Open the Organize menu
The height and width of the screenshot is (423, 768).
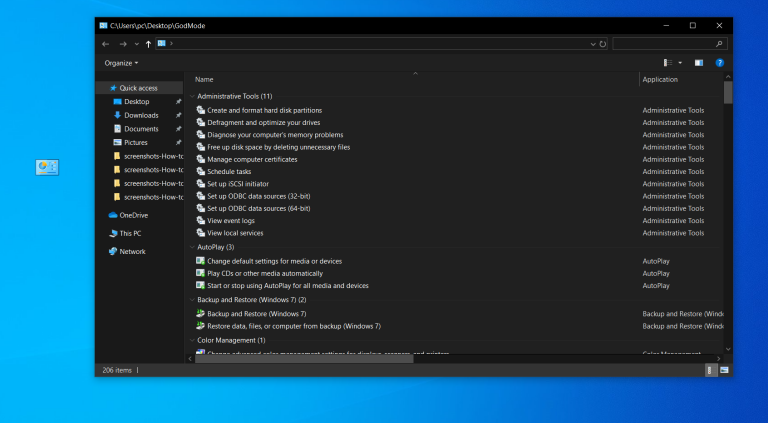point(121,63)
